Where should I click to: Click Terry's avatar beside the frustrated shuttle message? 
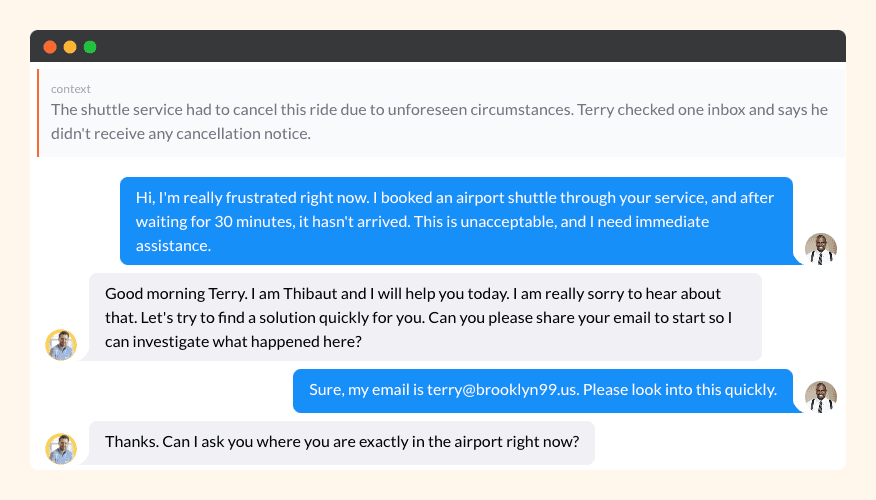[x=820, y=249]
